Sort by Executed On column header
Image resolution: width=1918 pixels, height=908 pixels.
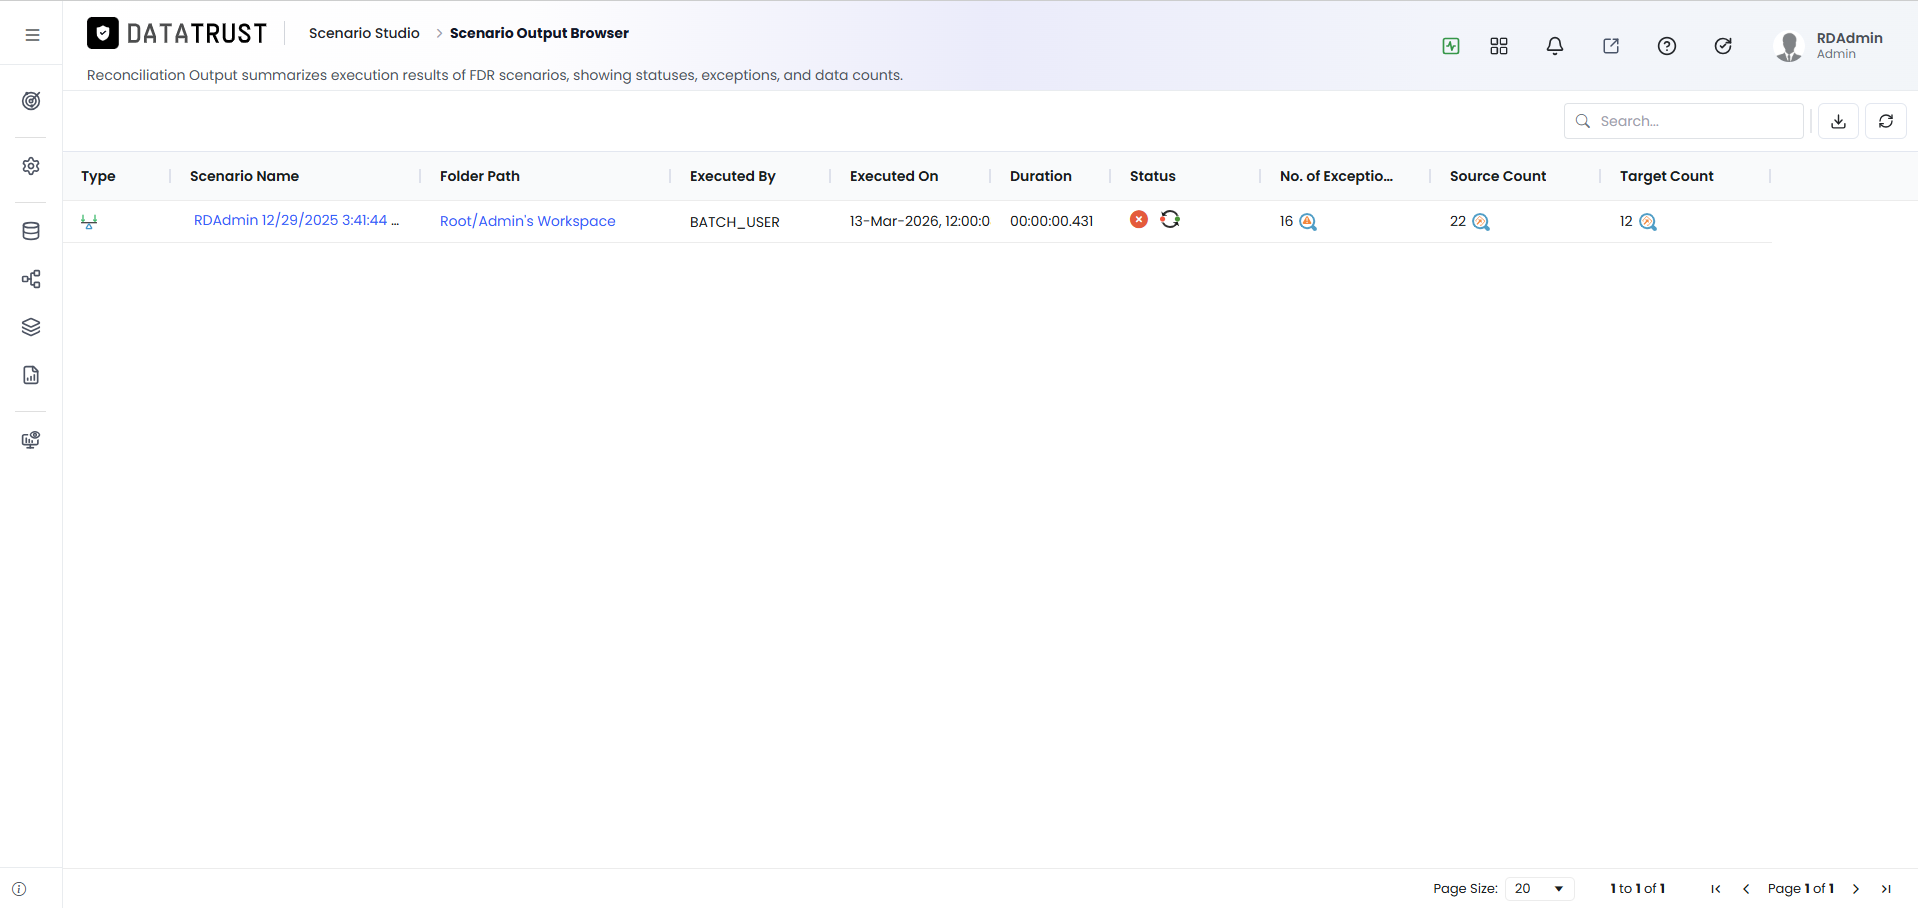894,176
